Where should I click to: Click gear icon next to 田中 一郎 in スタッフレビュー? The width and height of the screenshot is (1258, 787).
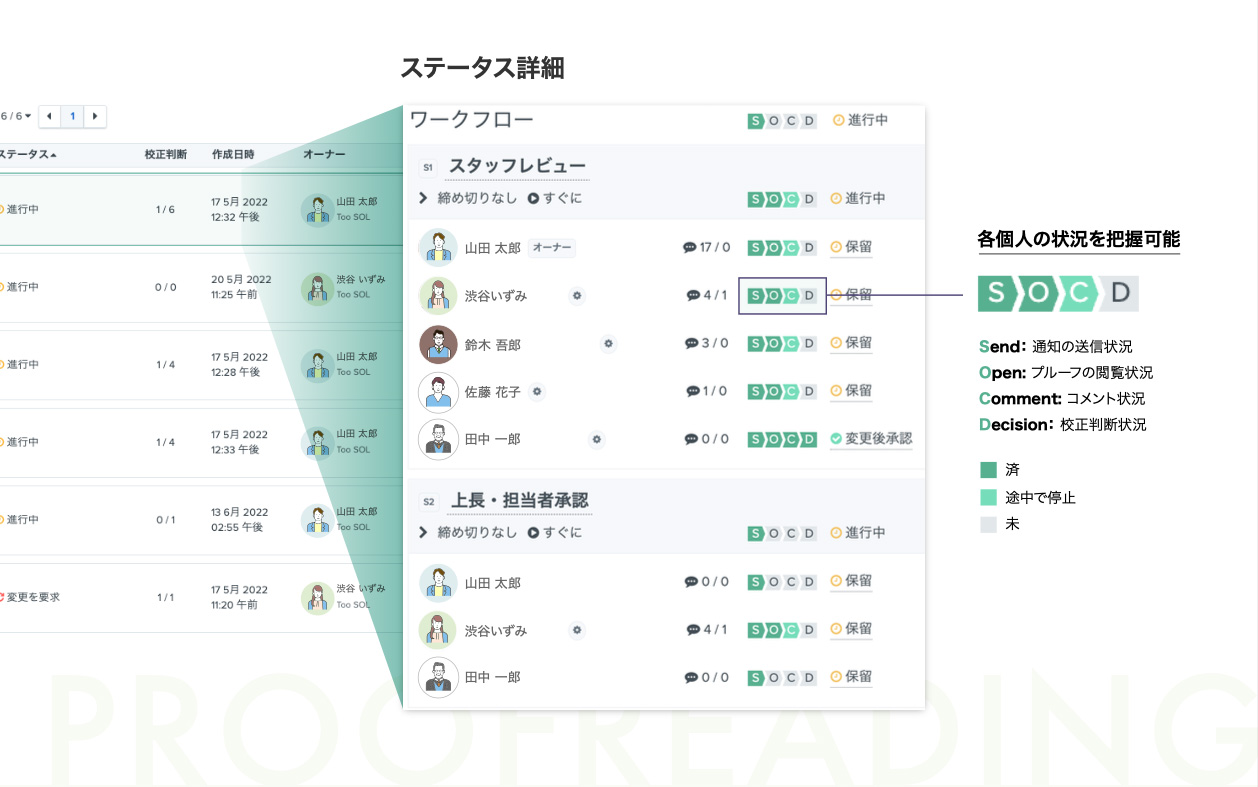click(x=596, y=439)
